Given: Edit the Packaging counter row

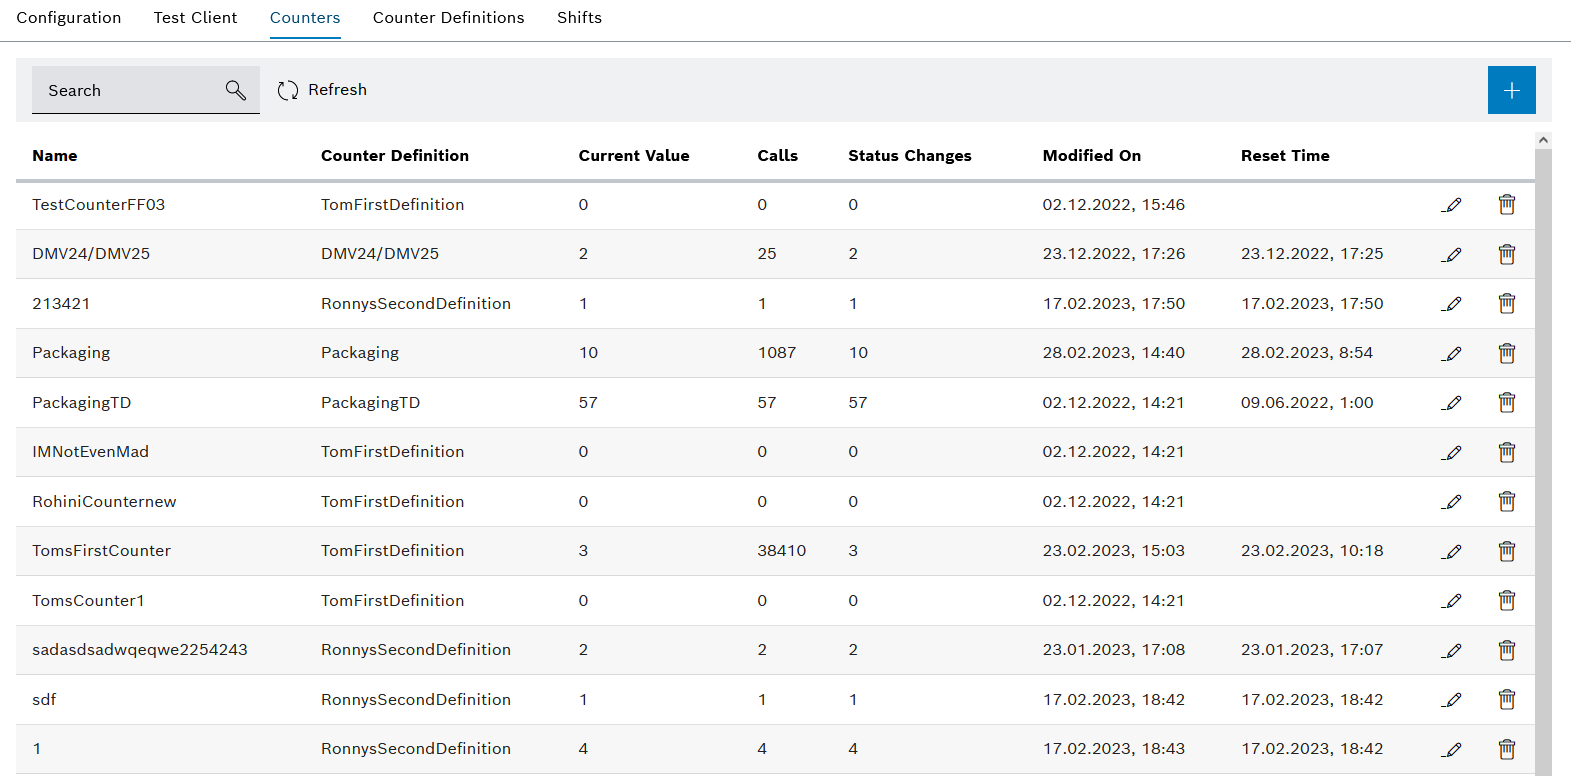Looking at the screenshot, I should click(x=1452, y=353).
